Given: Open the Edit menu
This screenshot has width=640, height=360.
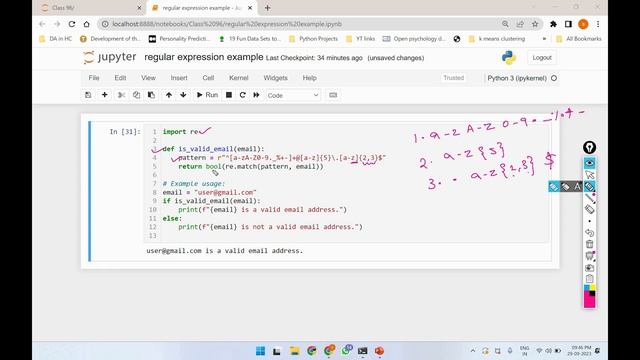Looking at the screenshot, I should tap(120, 78).
